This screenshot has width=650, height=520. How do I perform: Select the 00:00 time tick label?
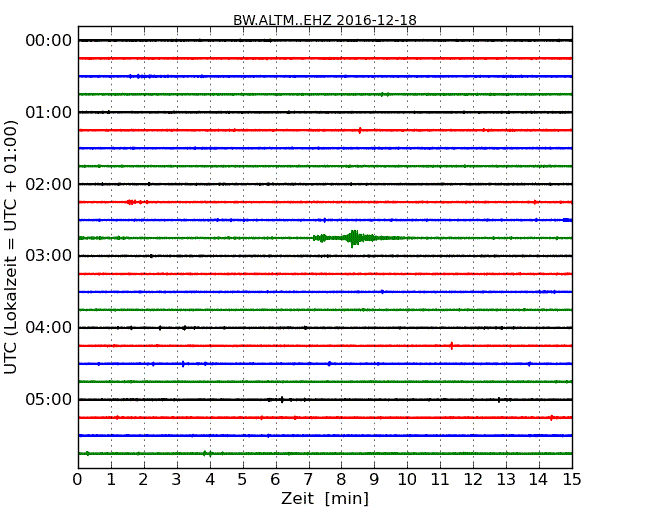coord(49,41)
